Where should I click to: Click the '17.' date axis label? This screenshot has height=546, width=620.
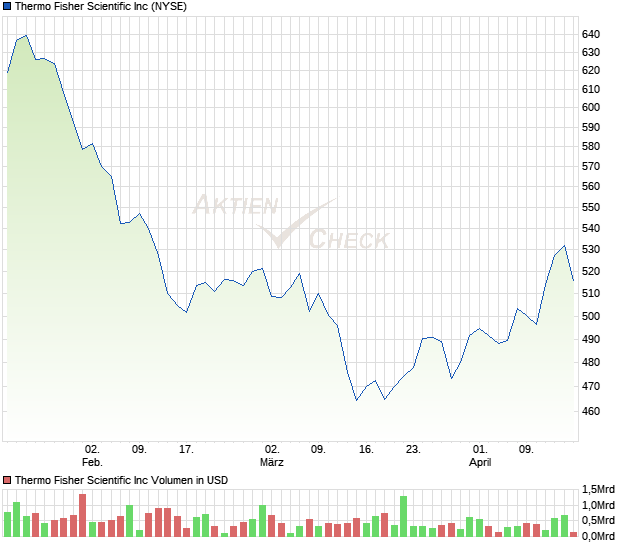186,450
